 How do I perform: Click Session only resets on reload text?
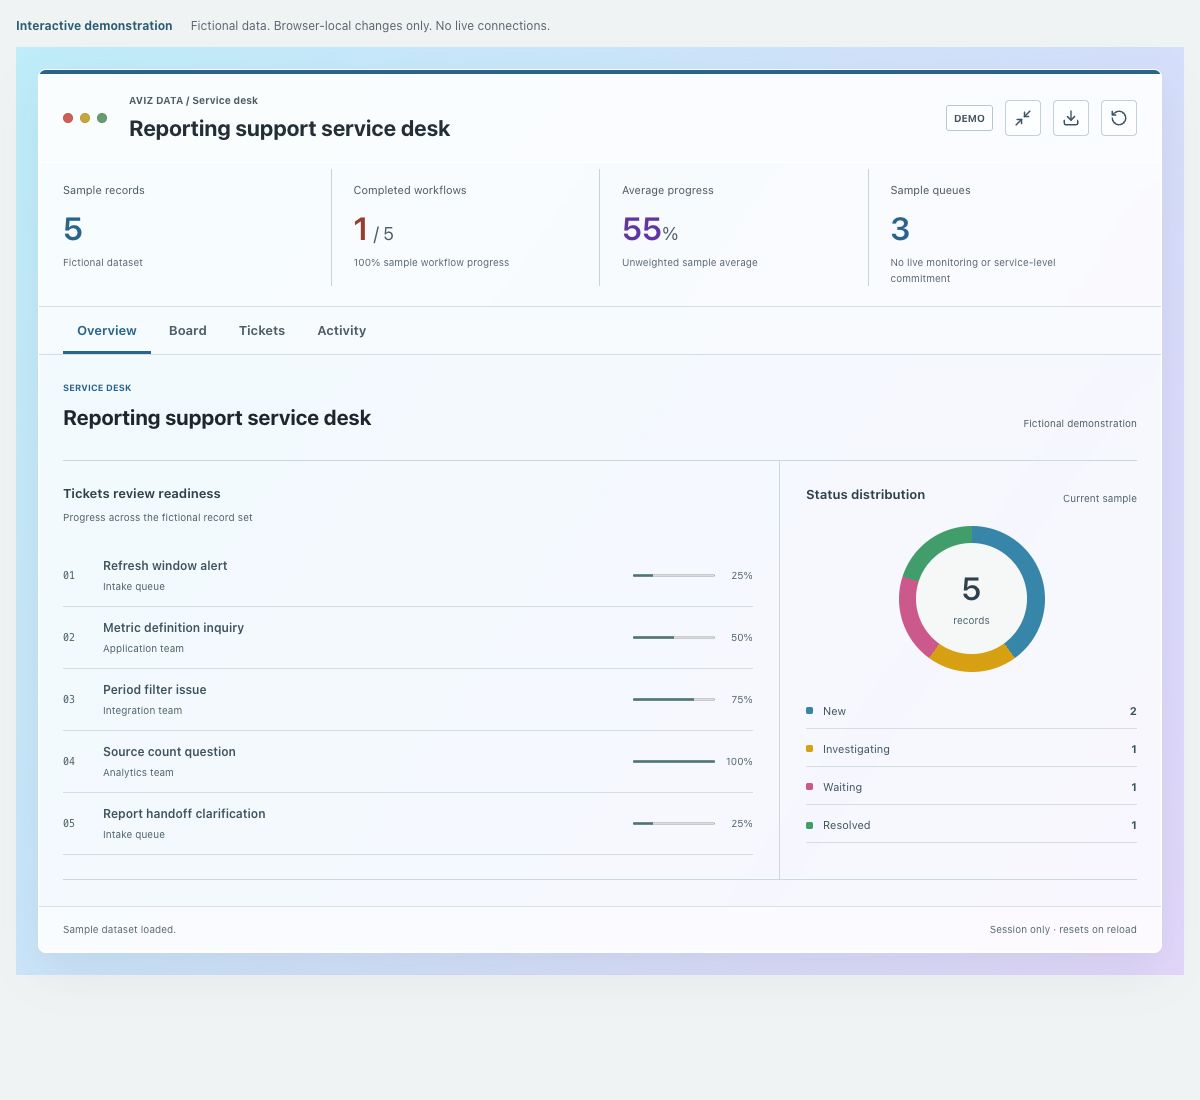pos(1063,929)
